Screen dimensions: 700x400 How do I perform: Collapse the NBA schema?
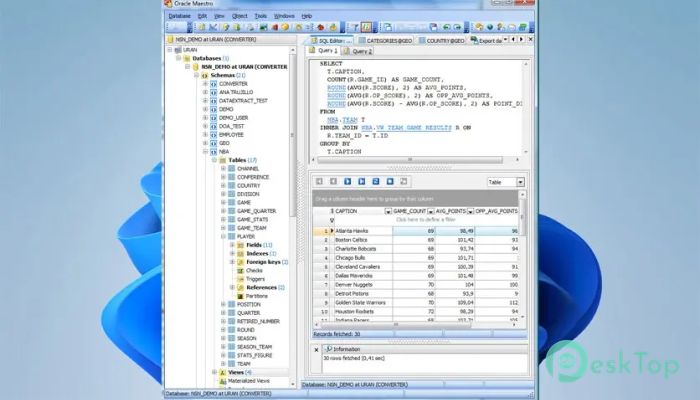205,152
